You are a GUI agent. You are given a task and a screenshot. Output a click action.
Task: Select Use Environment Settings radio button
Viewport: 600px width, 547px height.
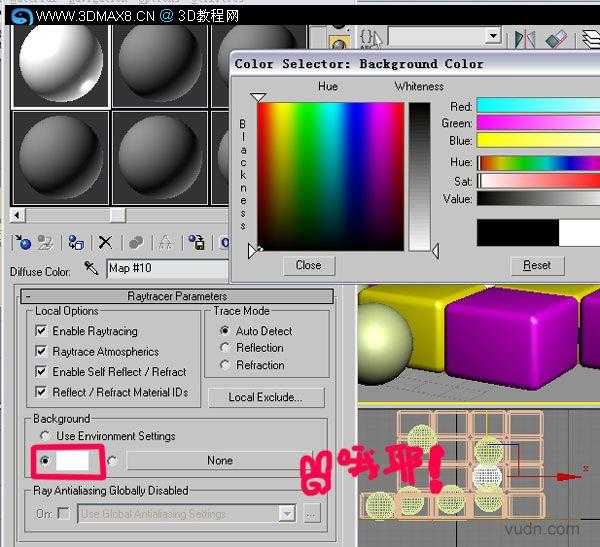[x=45, y=436]
